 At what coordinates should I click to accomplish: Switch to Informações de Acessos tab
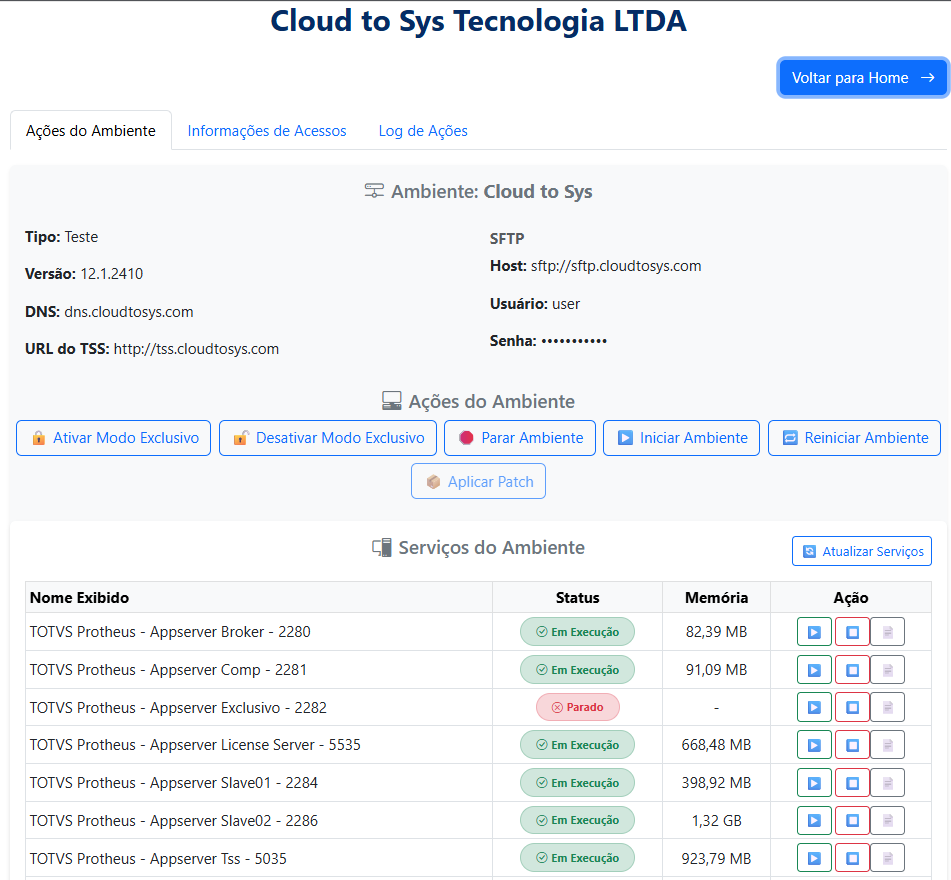coord(267,131)
